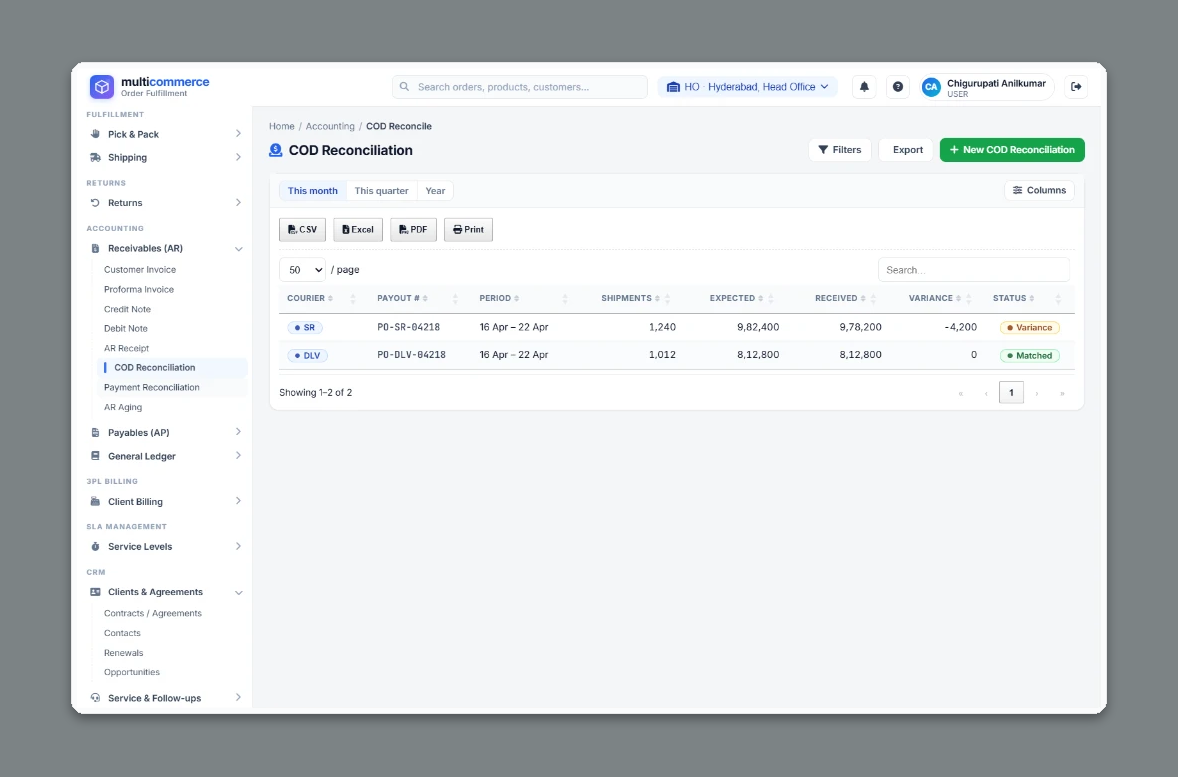
Task: Export table as CSV
Action: (302, 230)
